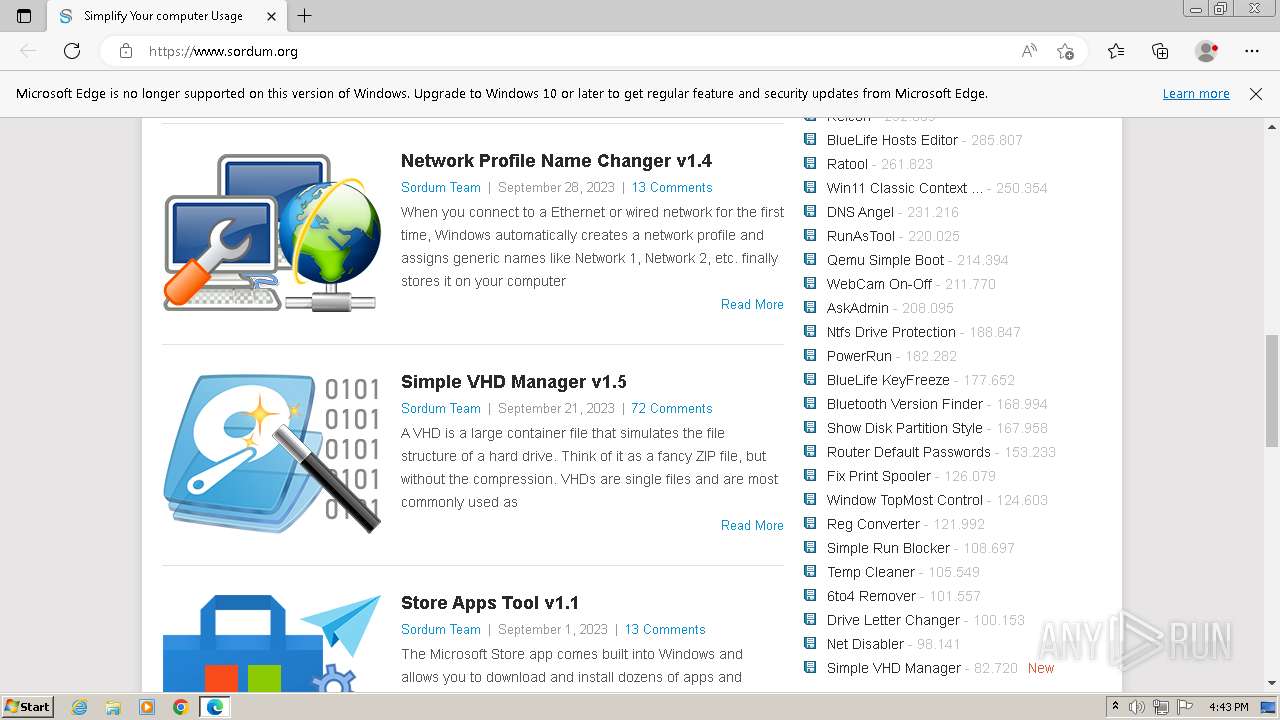Viewport: 1280px width, 720px height.
Task: Open the 13 Comments link dated September 28
Action: click(672, 187)
